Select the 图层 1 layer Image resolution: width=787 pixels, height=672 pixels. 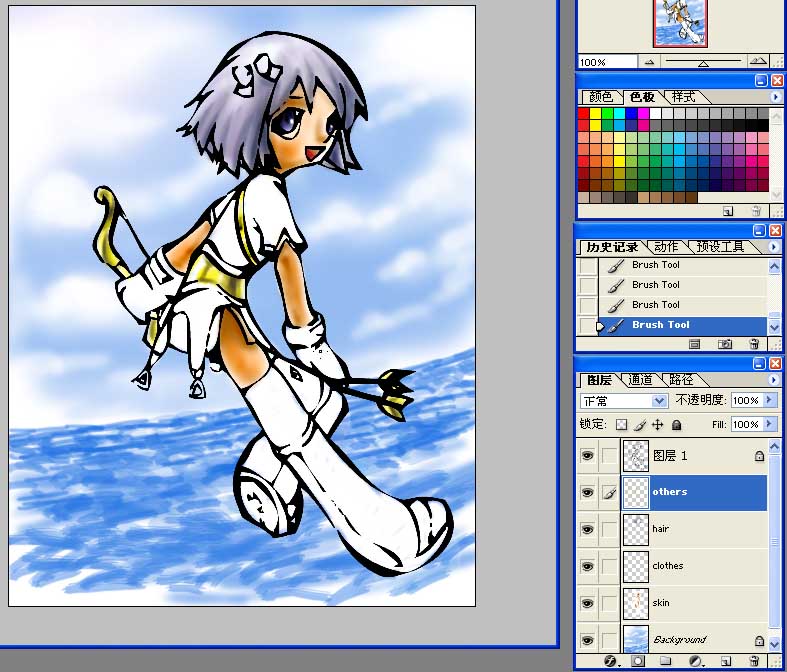pyautogui.click(x=695, y=456)
